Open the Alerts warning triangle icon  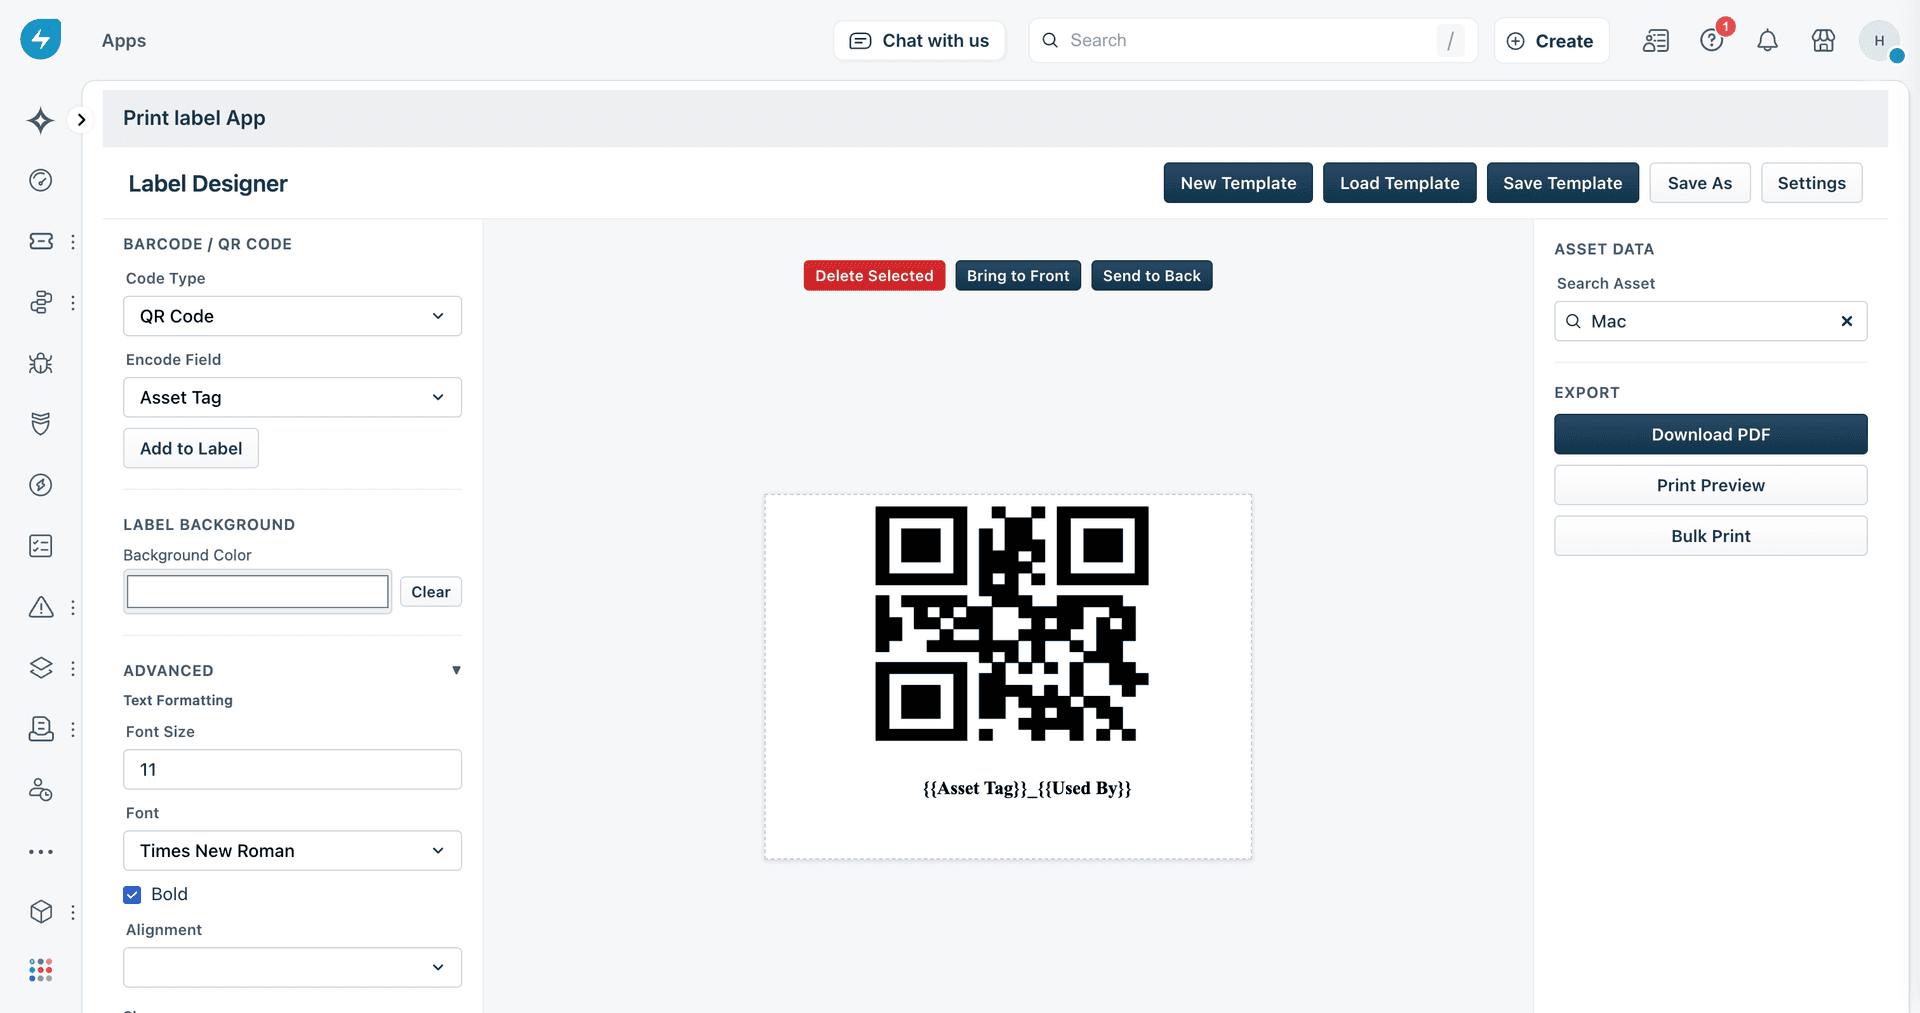(41, 607)
